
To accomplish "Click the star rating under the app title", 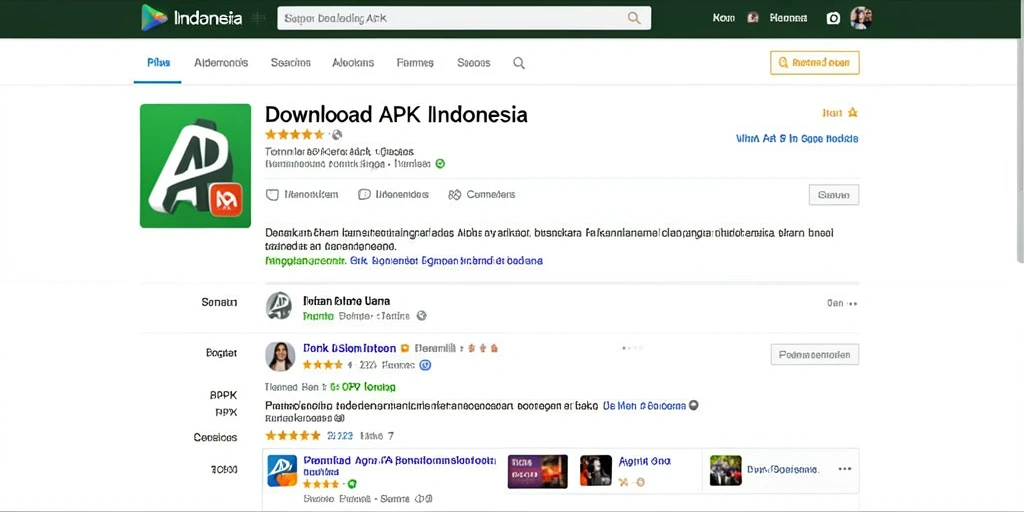I will 295,135.
